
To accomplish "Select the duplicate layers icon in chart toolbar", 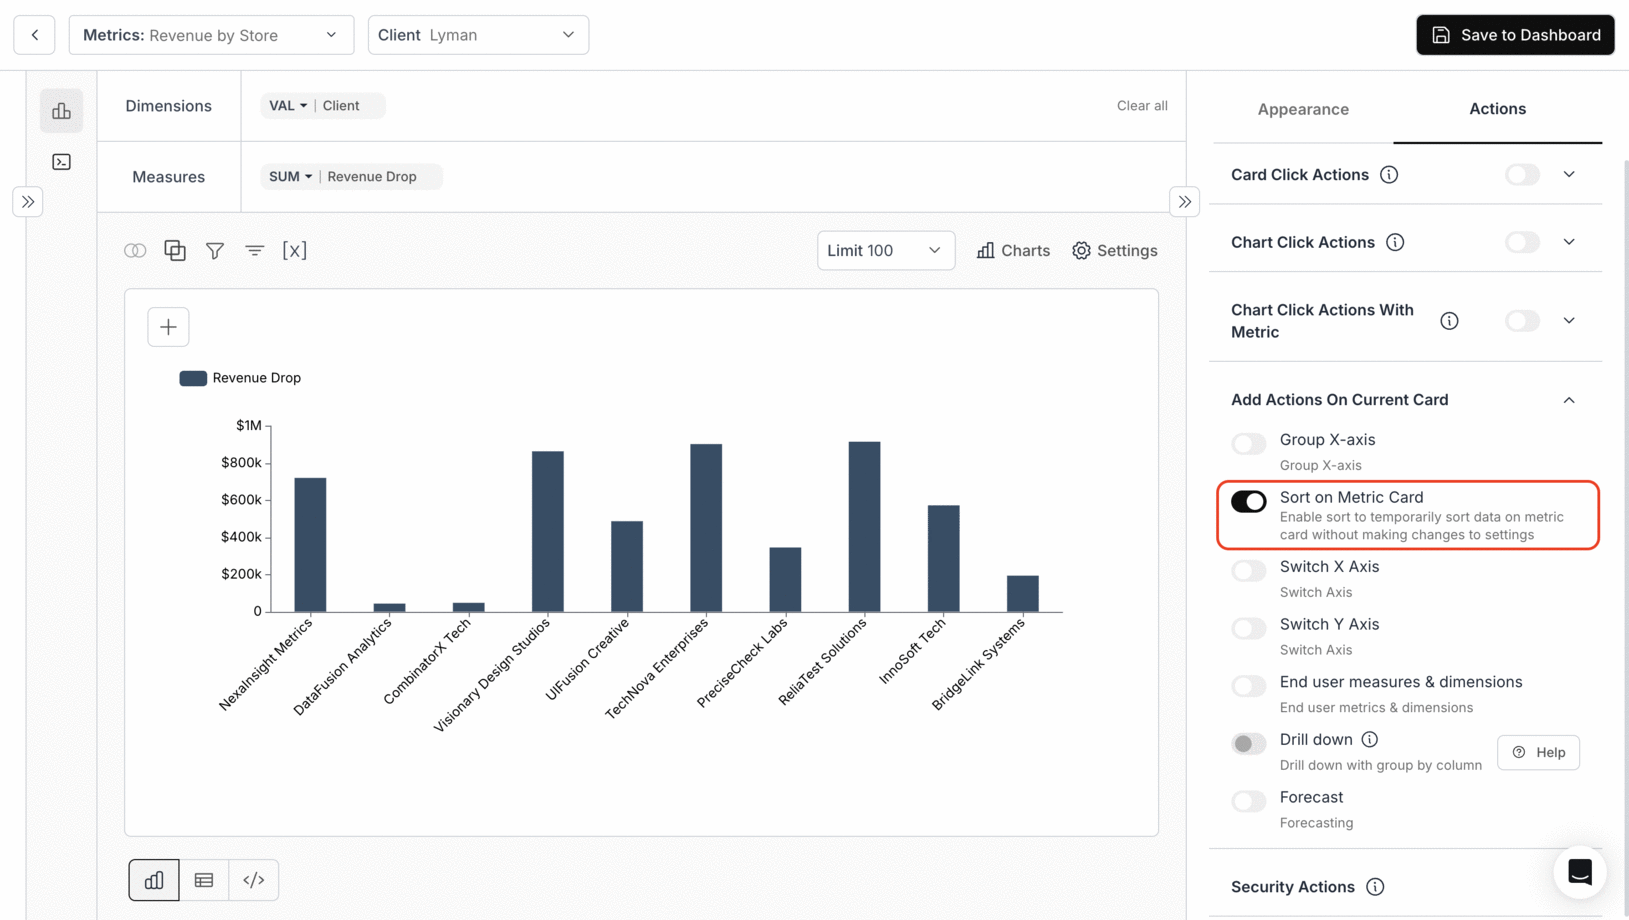I will tap(175, 250).
